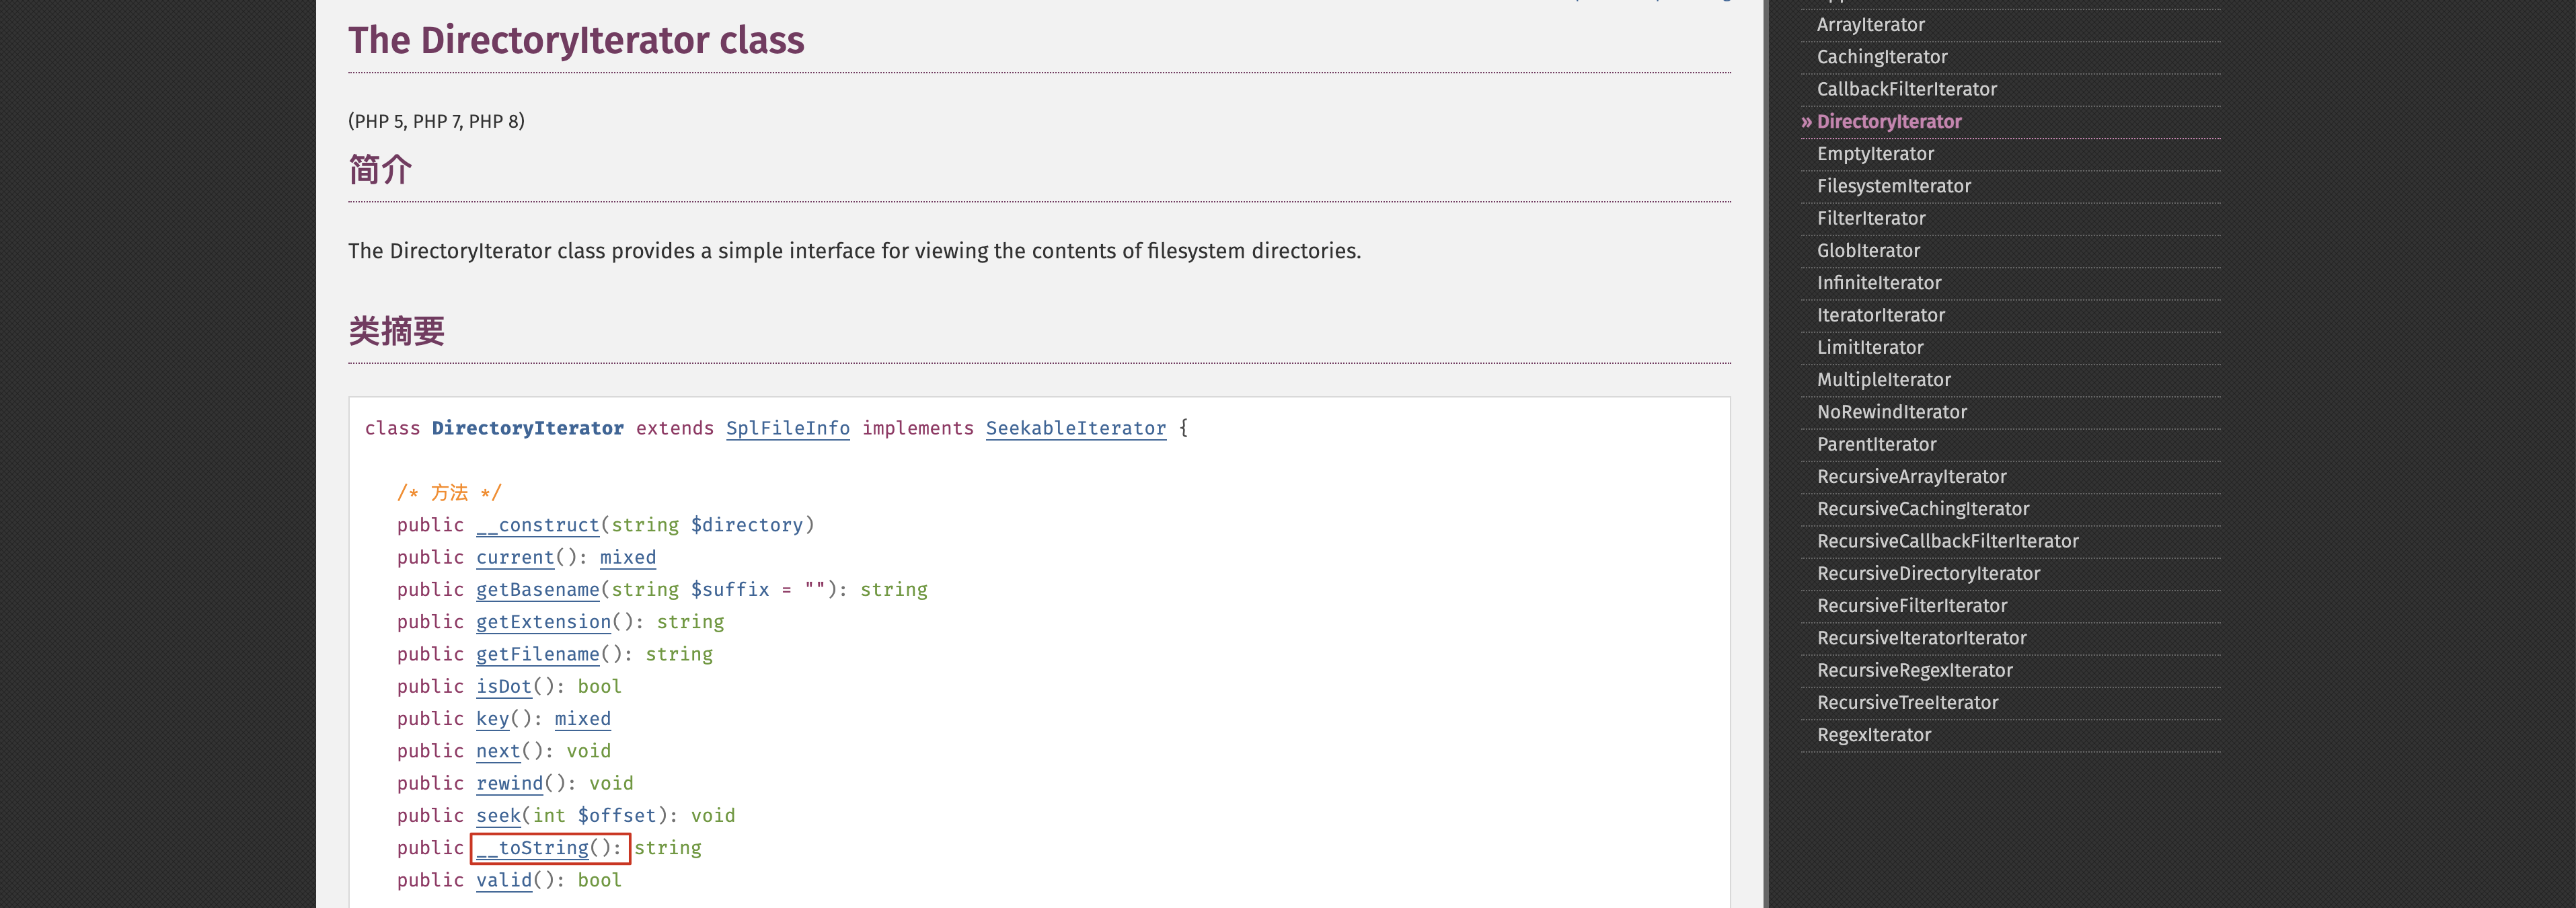Viewport: 2576px width, 908px height.
Task: Open the getFilename method link
Action: [537, 654]
